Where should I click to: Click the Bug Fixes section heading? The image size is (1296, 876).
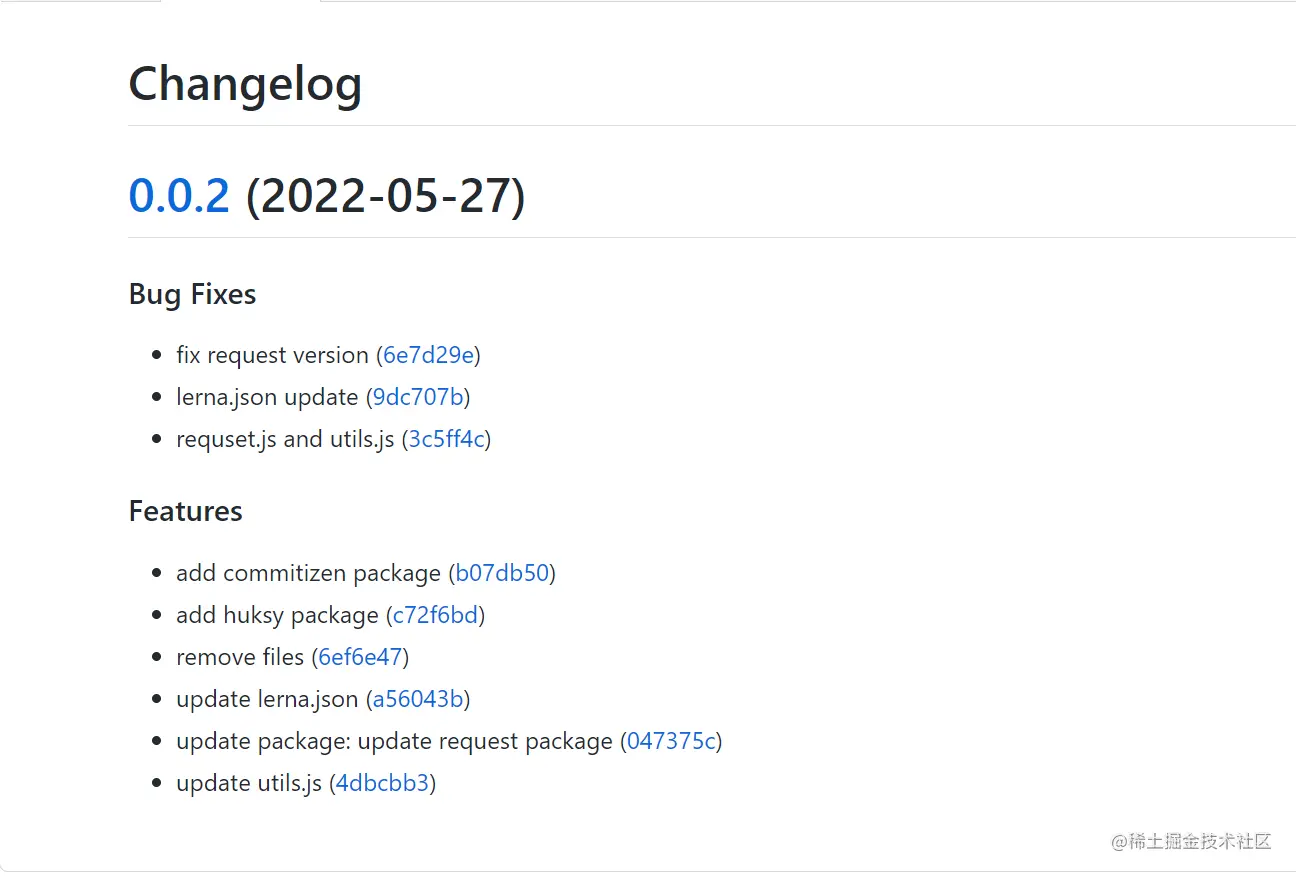[192, 294]
